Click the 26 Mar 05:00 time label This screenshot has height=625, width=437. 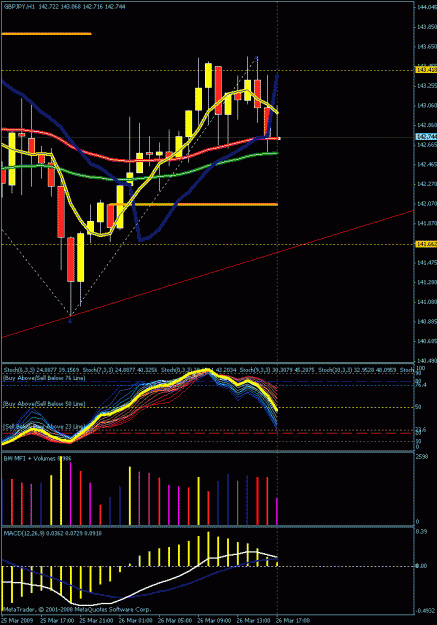pos(175,621)
